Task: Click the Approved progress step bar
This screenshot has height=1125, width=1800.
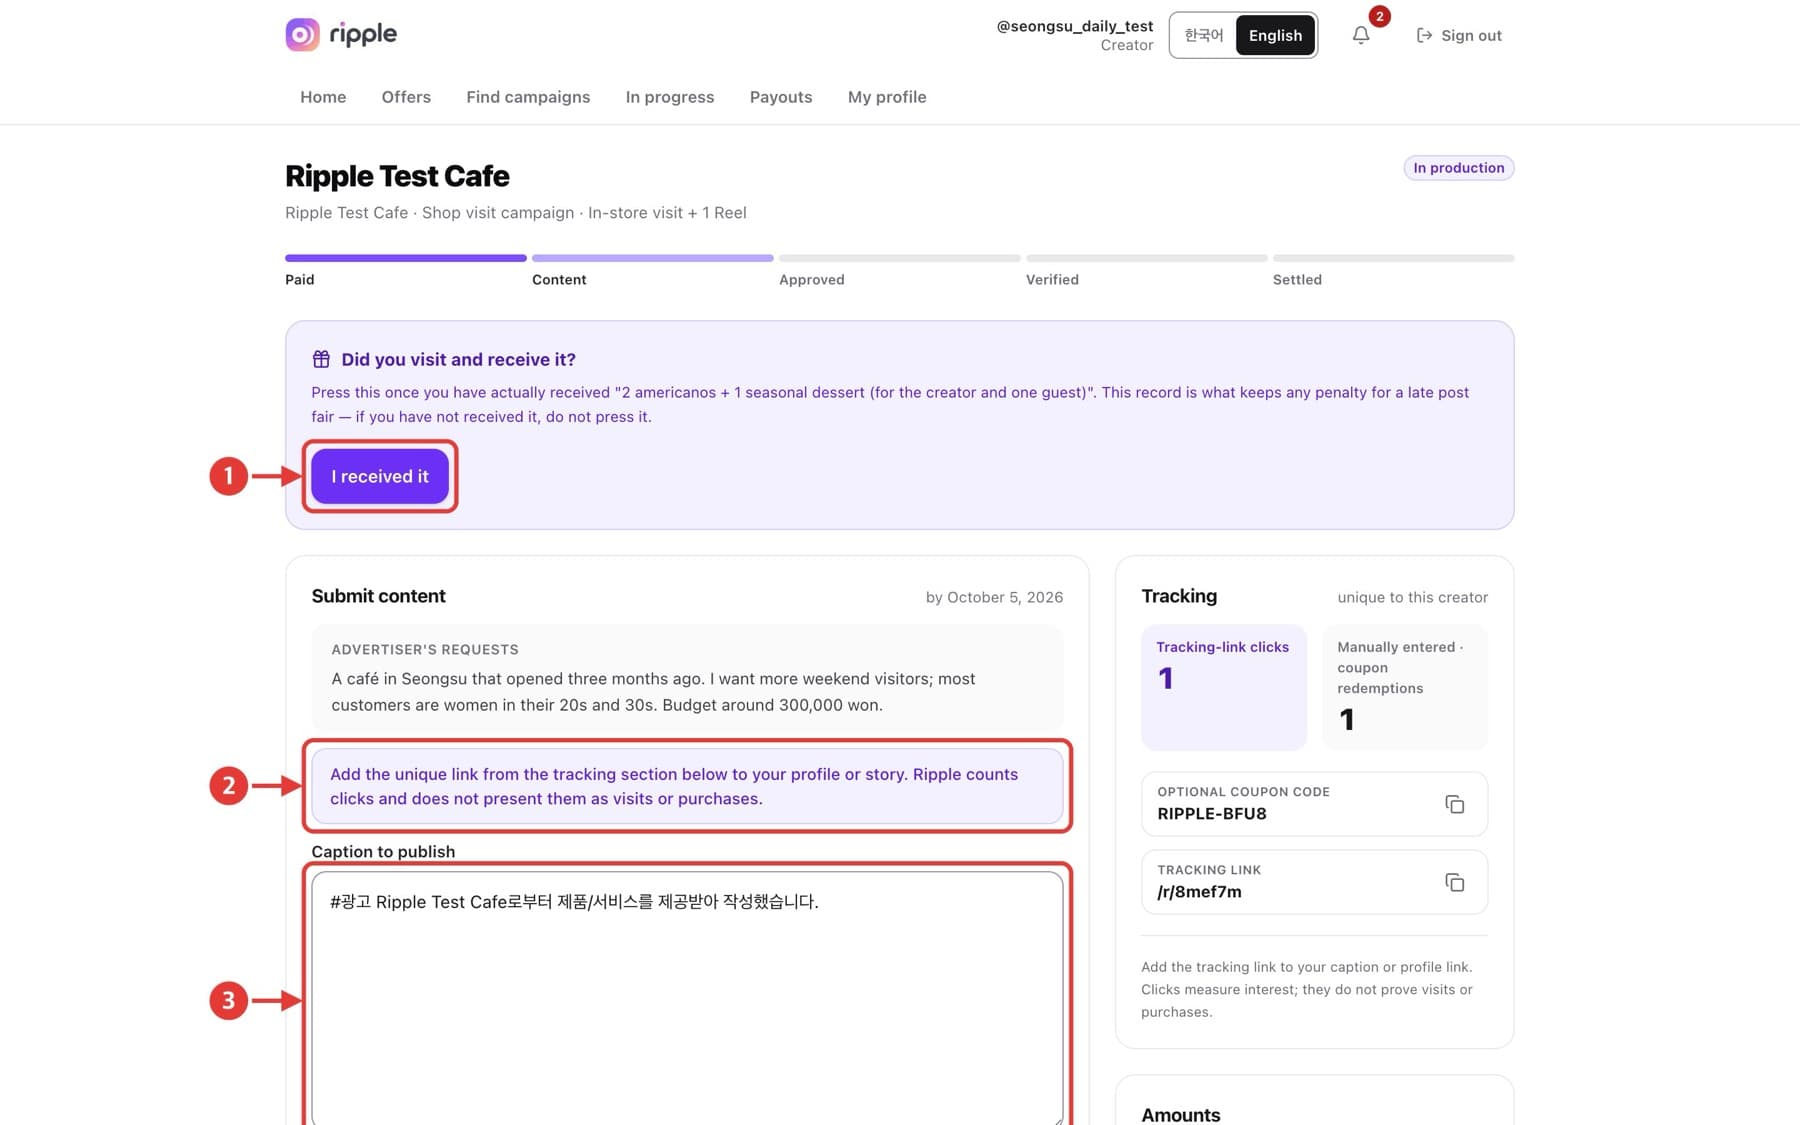Action: point(899,258)
